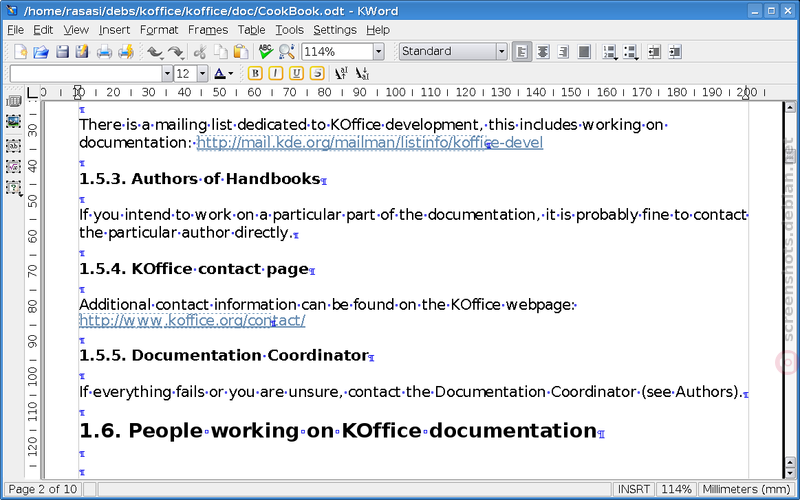Open the Standard paragraph style dropdown
This screenshot has height=500, width=800.
click(x=501, y=52)
